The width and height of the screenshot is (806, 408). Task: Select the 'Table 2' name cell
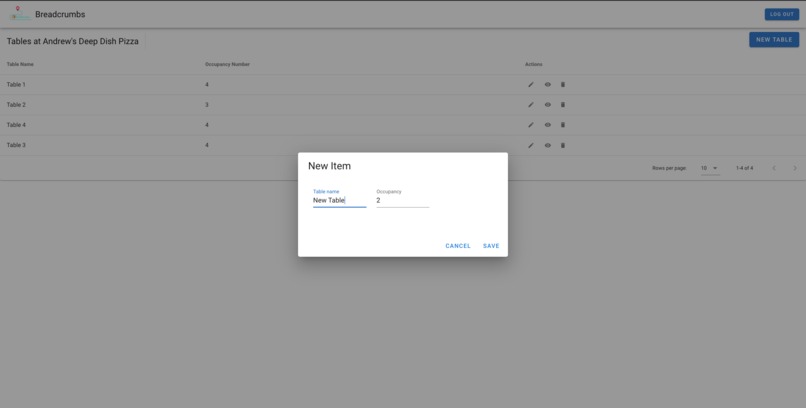tap(16, 104)
